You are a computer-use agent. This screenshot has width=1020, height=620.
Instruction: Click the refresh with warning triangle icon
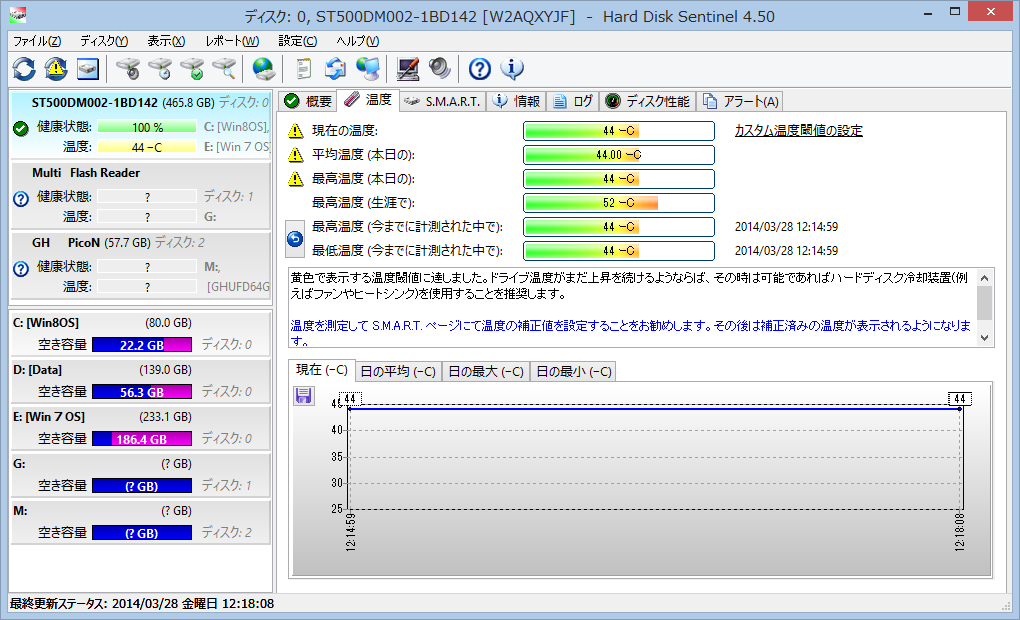[56, 68]
